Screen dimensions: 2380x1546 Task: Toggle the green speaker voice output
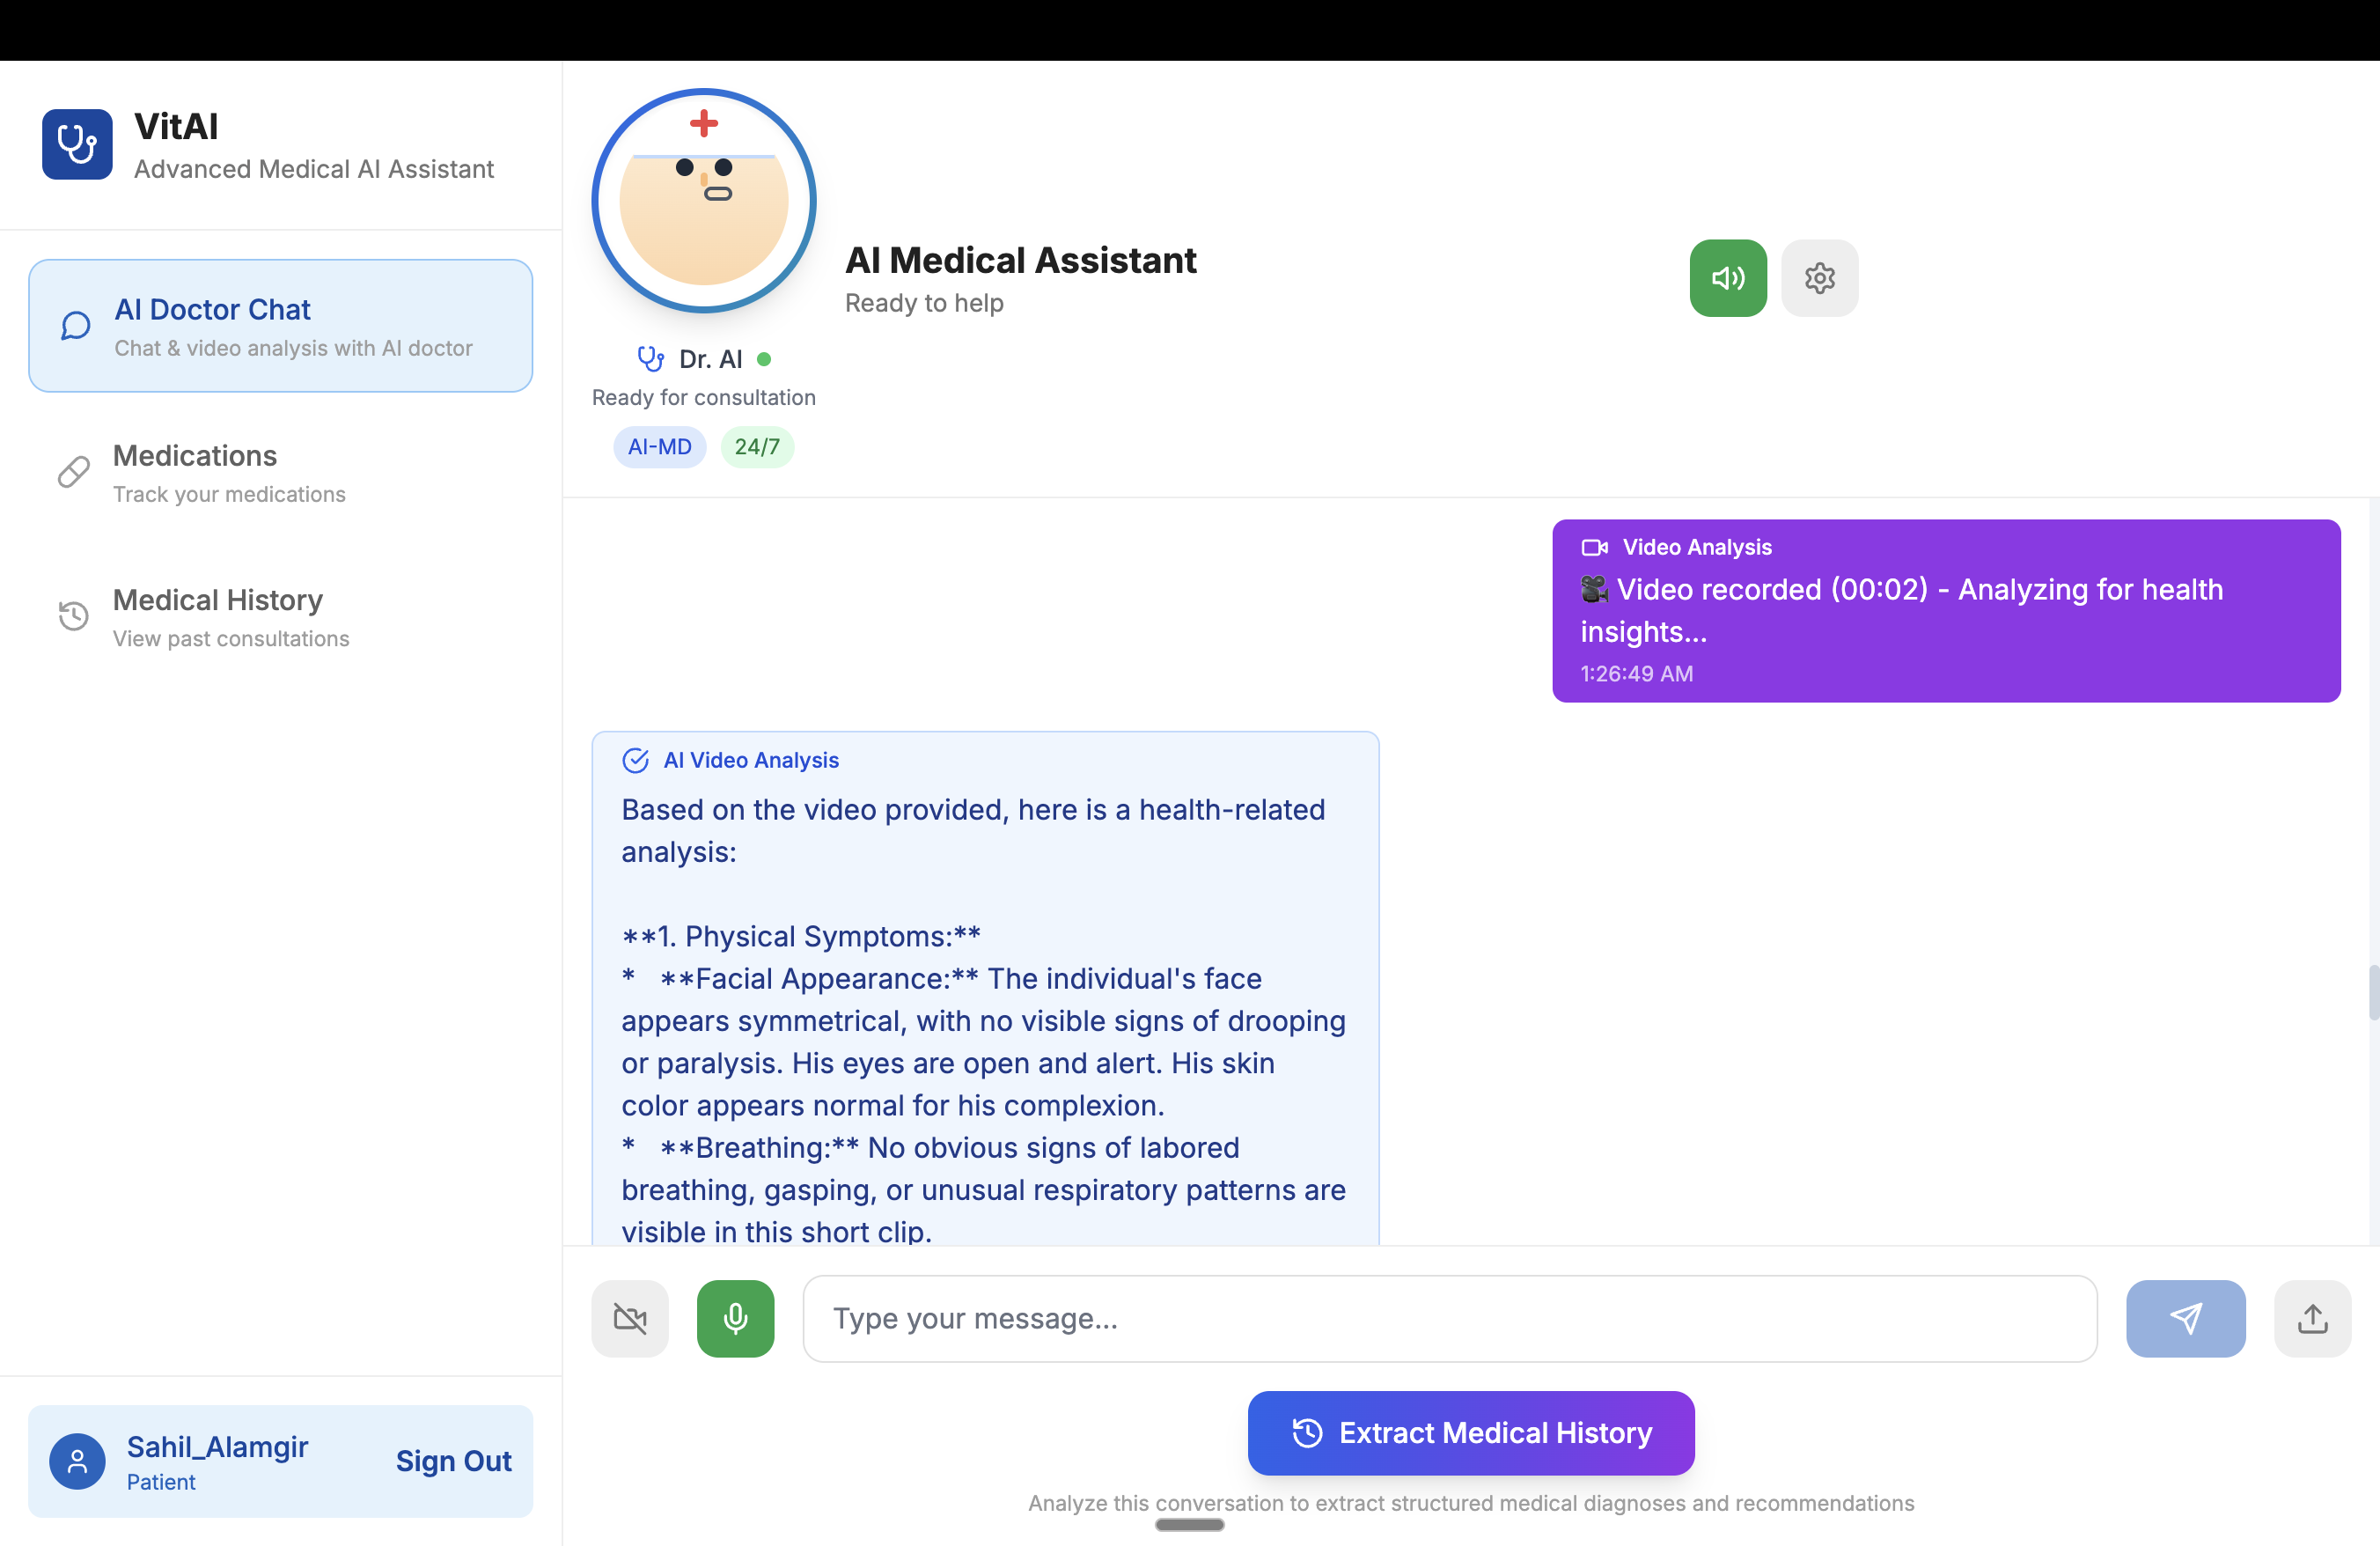coord(1727,278)
